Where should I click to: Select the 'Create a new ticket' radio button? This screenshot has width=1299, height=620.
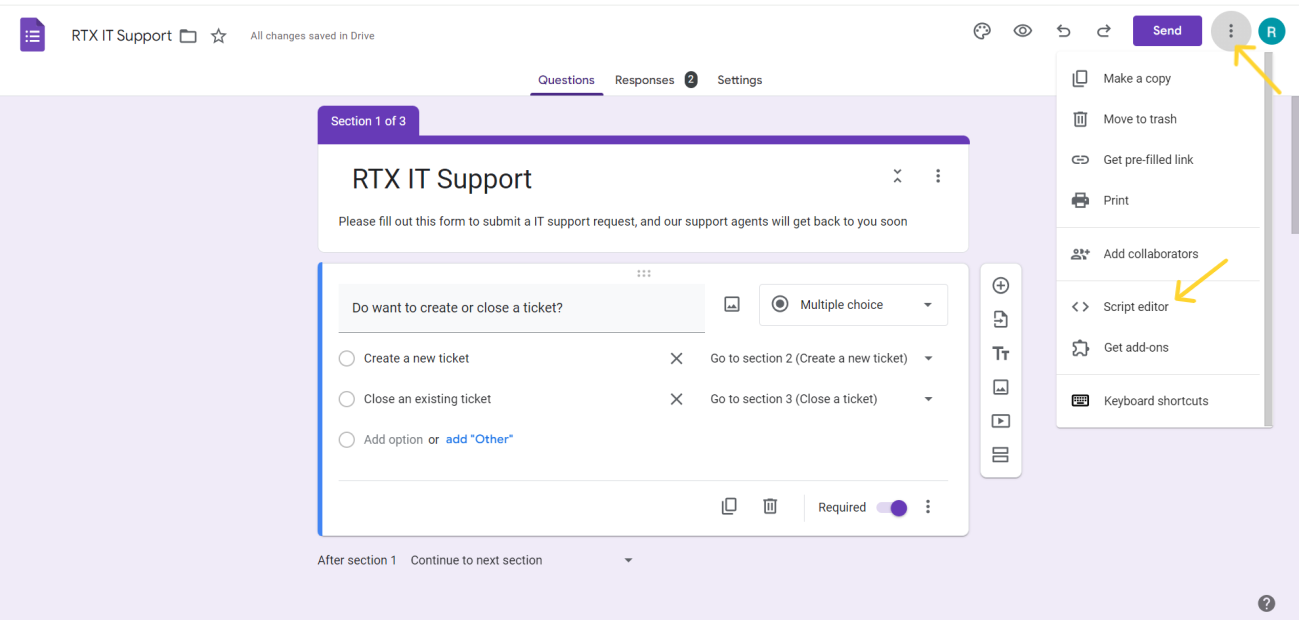346,358
